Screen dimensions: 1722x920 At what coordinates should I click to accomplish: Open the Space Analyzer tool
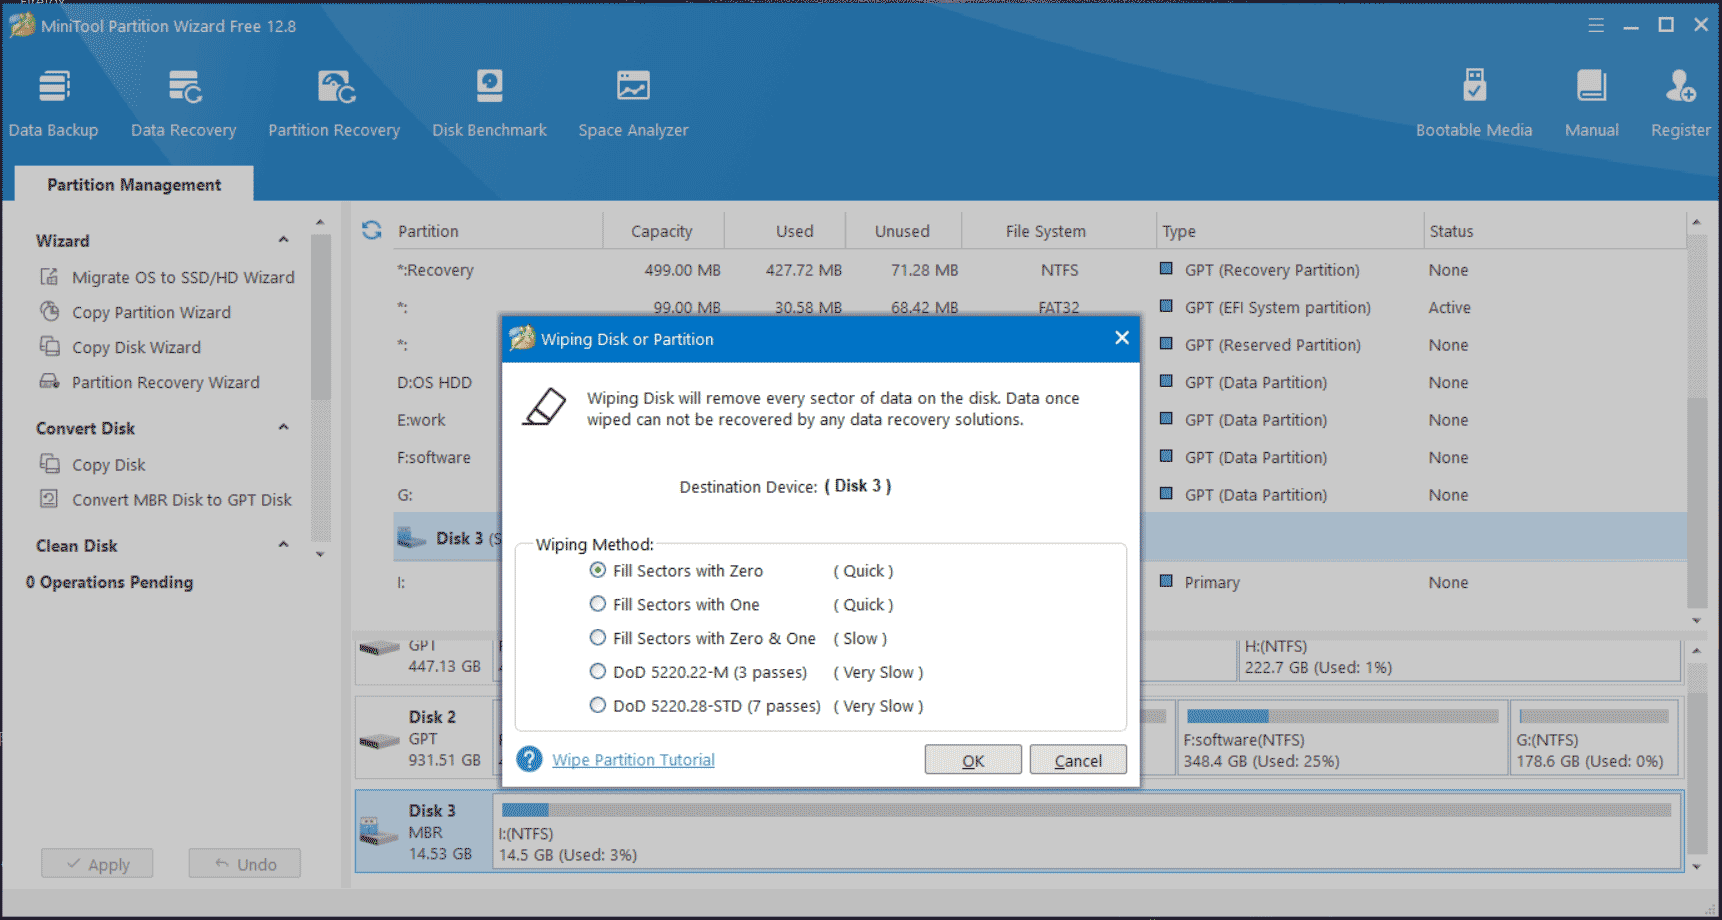(633, 103)
